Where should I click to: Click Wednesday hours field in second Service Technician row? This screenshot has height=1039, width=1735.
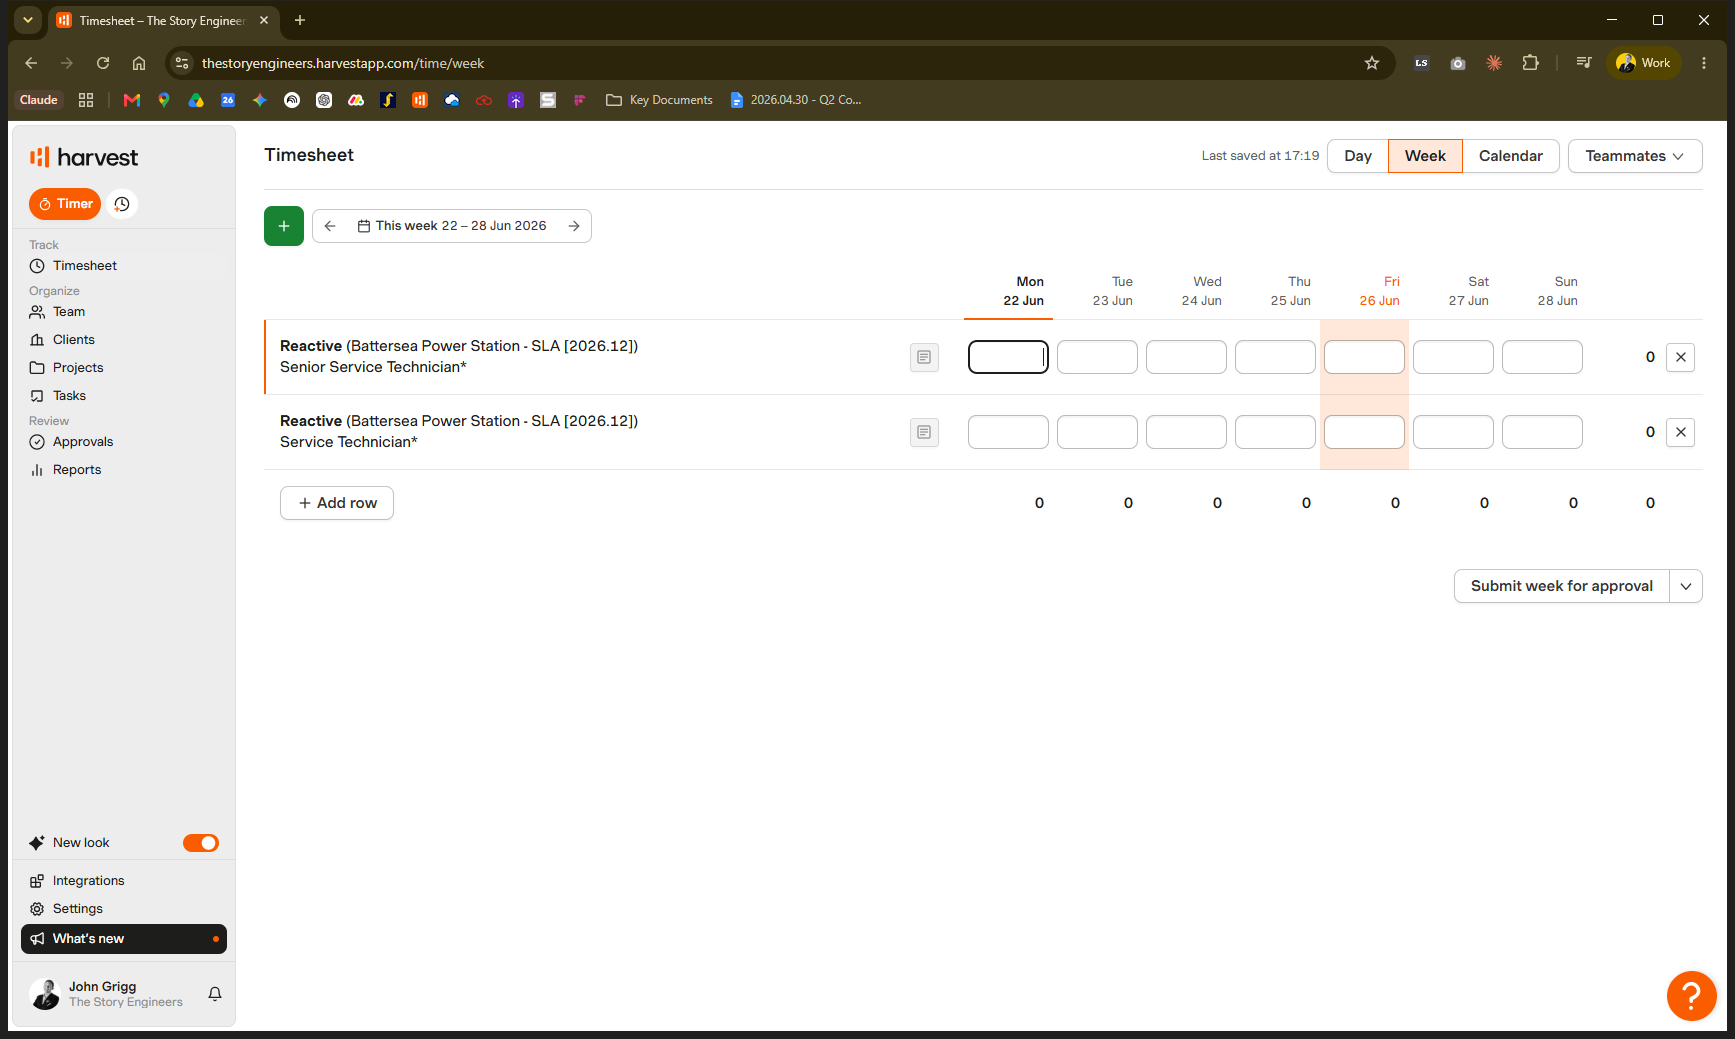point(1186,432)
